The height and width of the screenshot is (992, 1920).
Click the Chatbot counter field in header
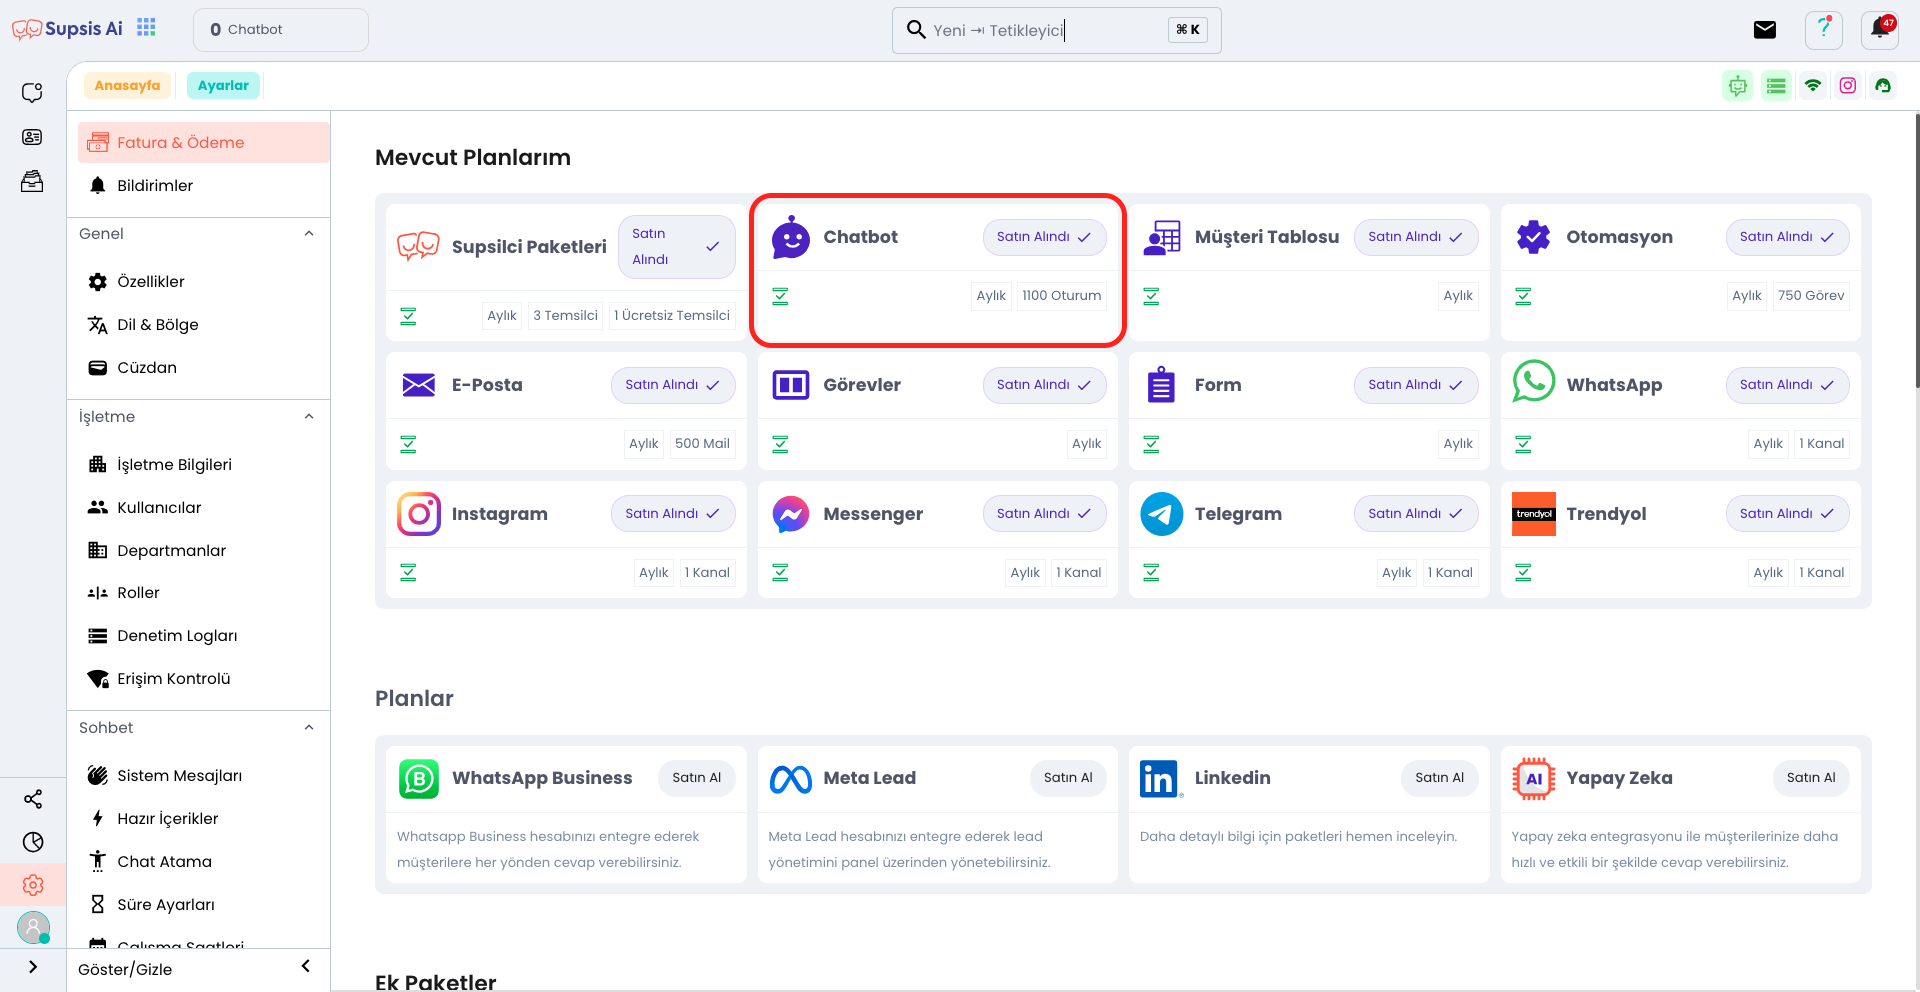tap(281, 30)
